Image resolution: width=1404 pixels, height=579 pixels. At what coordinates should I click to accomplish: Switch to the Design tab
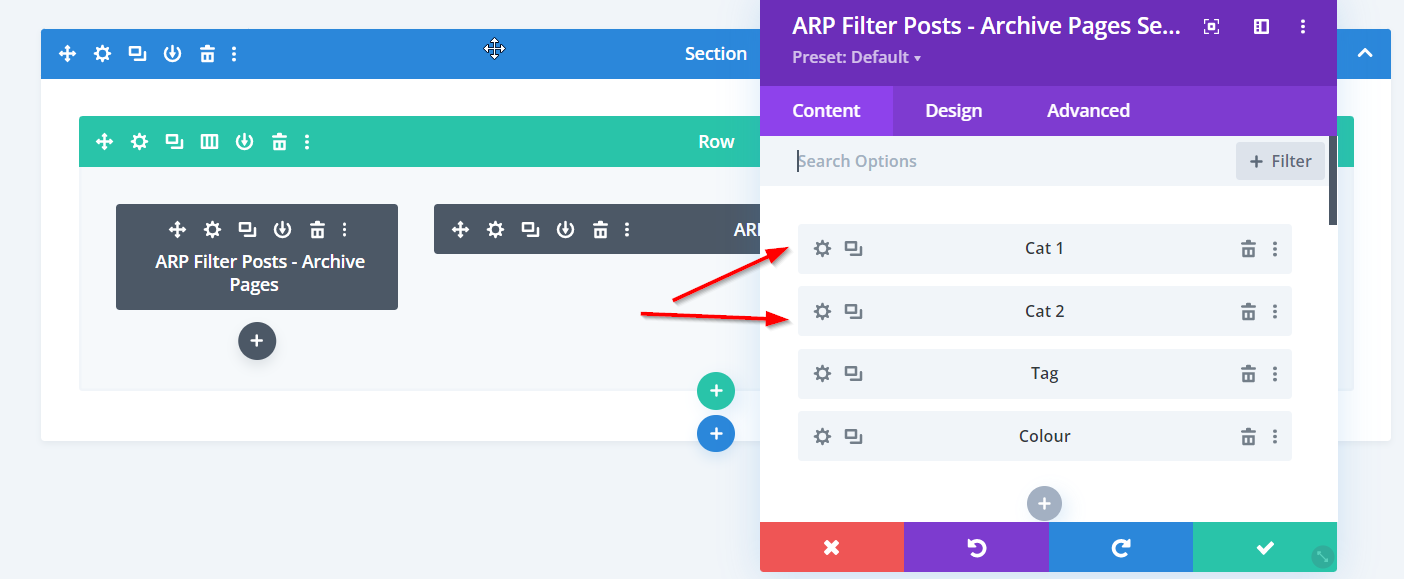[953, 111]
